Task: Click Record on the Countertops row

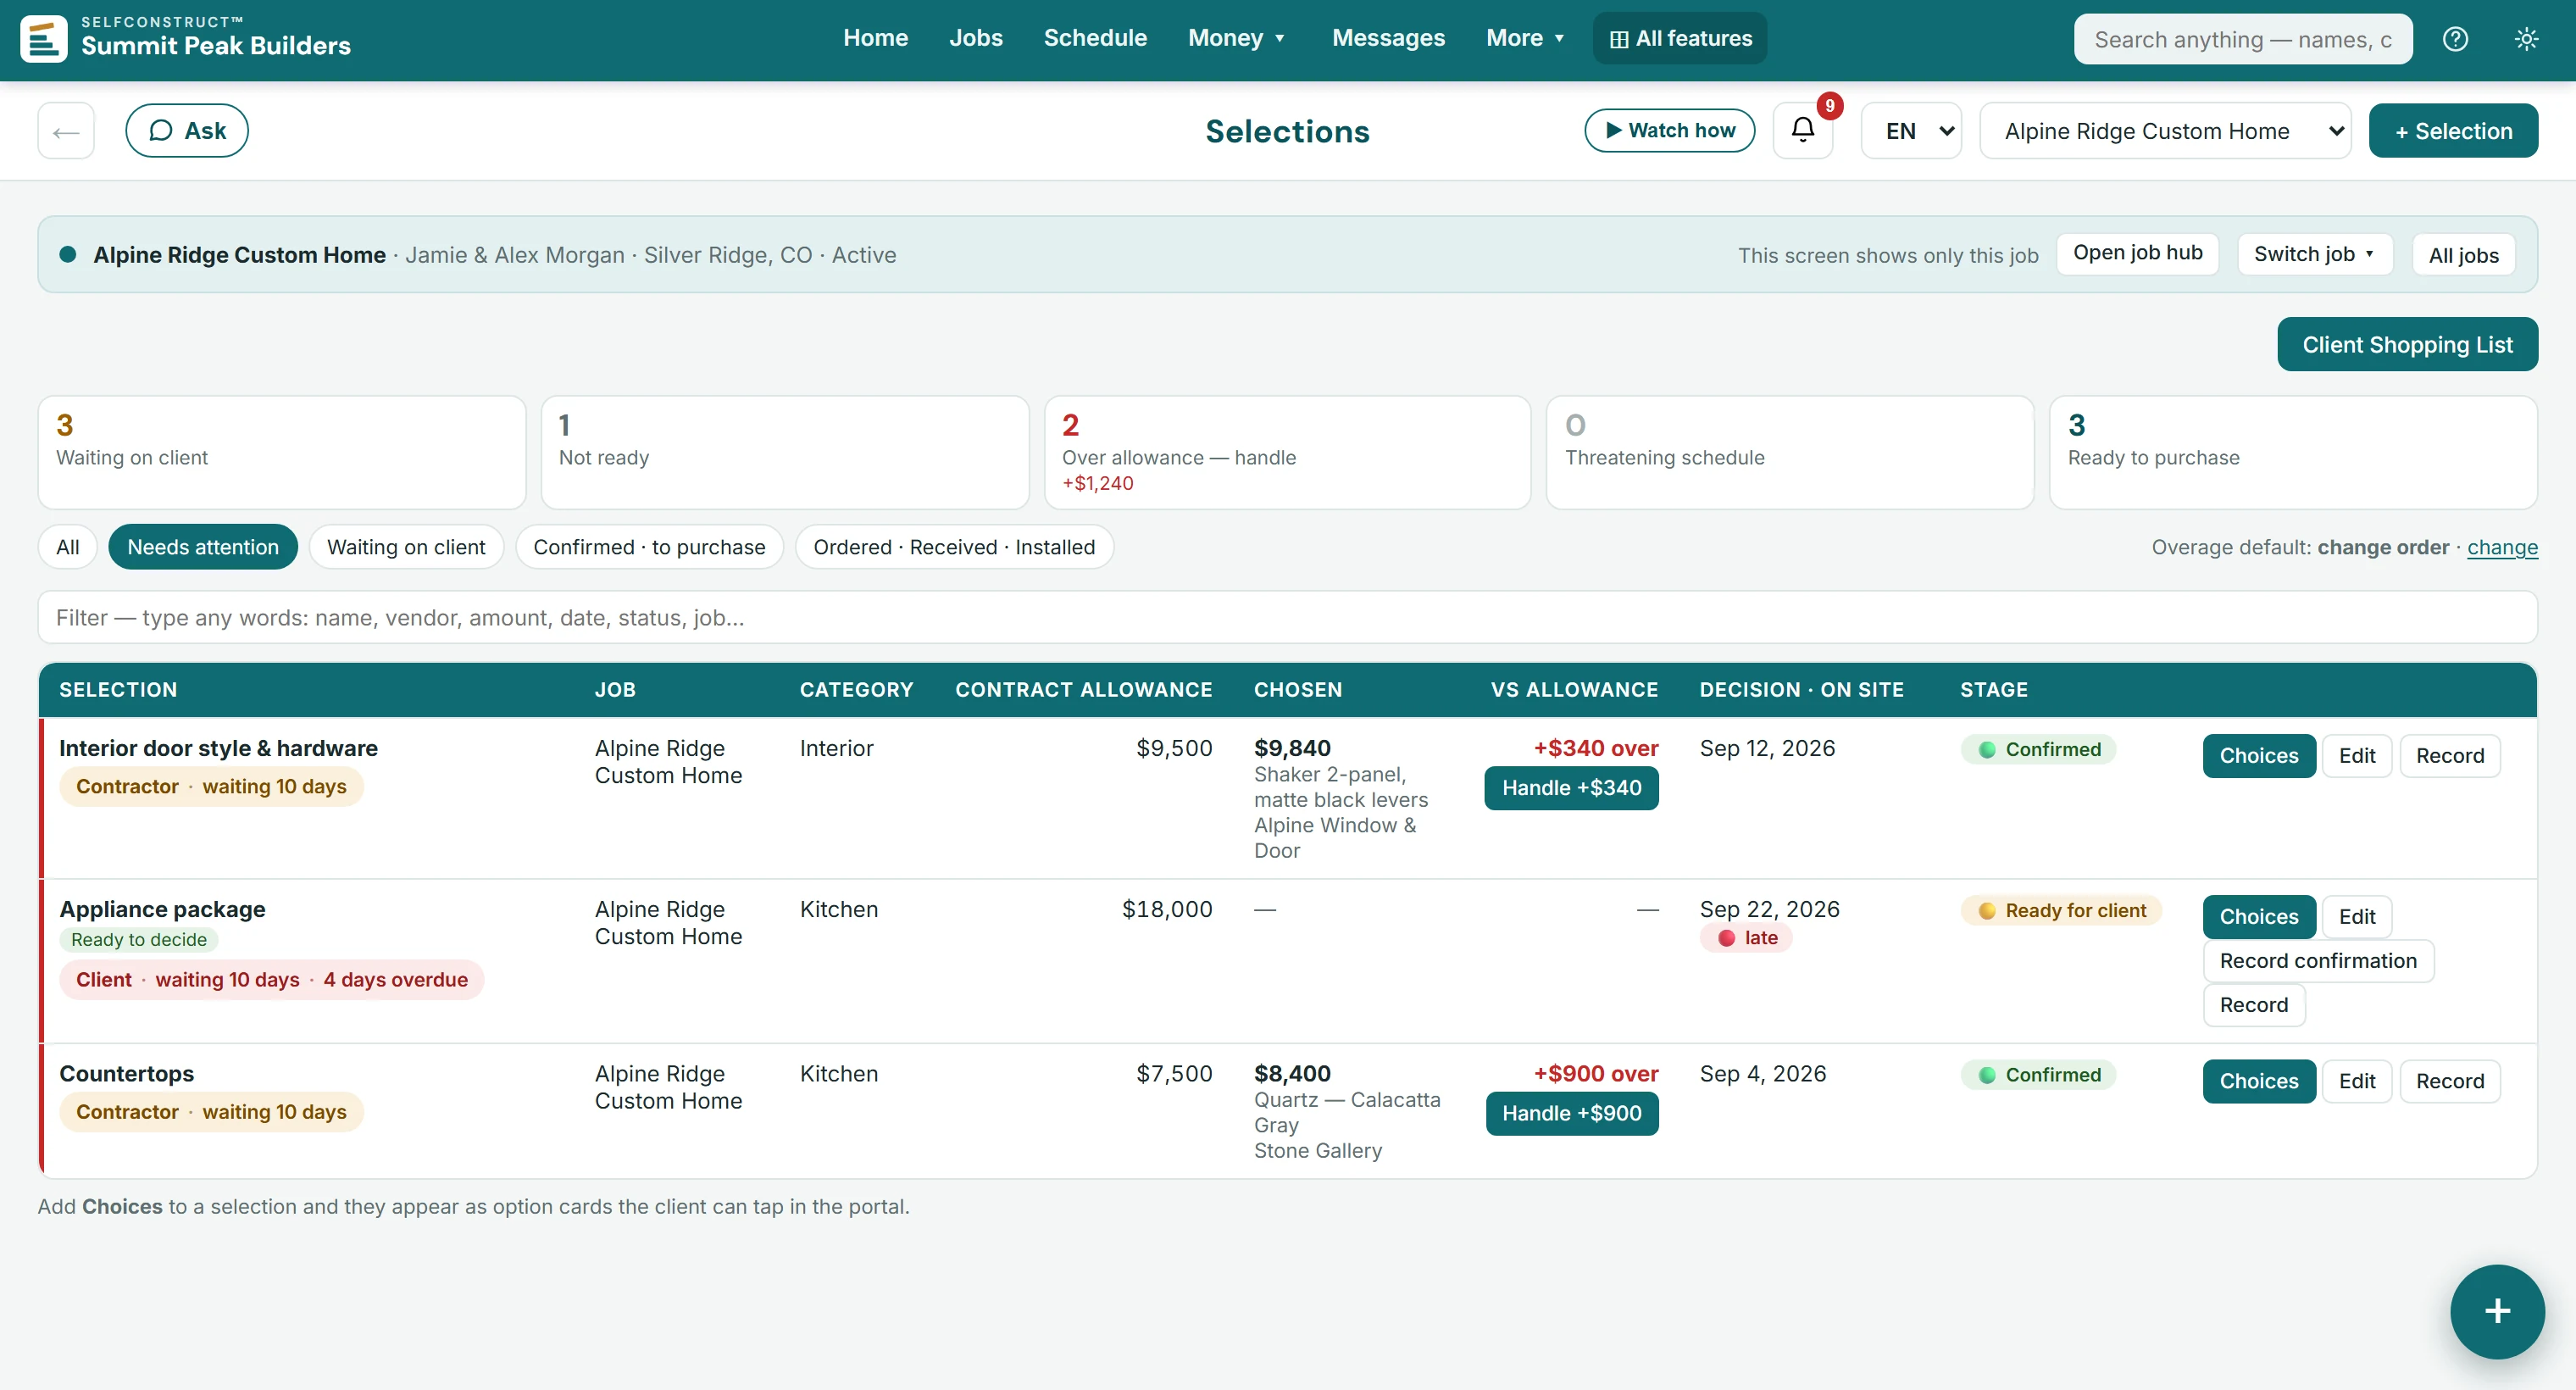Action: pos(2450,1081)
